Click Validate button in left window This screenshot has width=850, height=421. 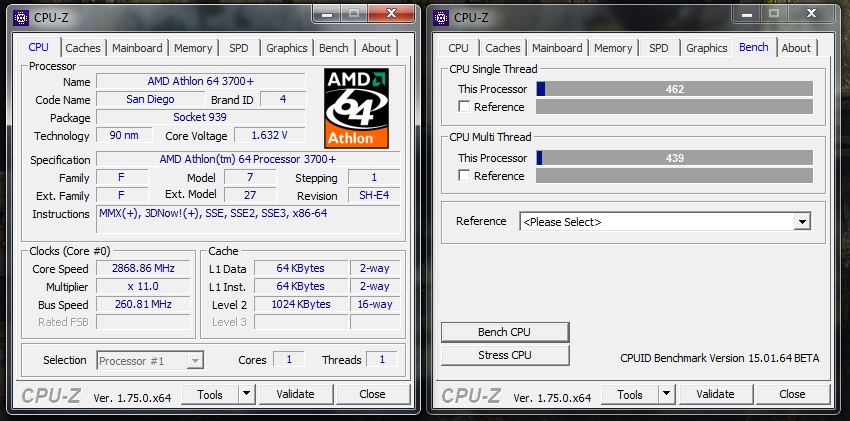[295, 394]
